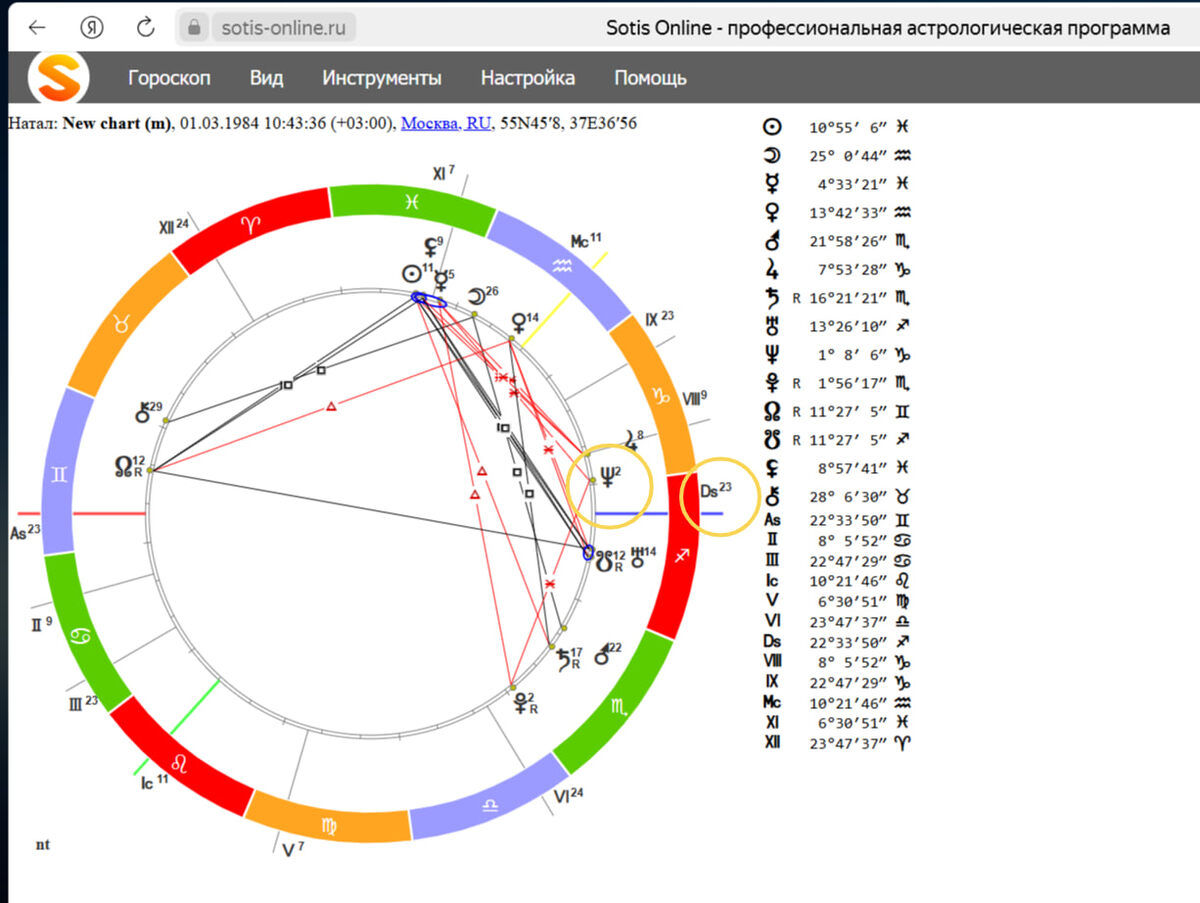The image size is (1200, 903).
Task: Click the Mars position 21°58'26″ in the table
Action: (x=847, y=241)
